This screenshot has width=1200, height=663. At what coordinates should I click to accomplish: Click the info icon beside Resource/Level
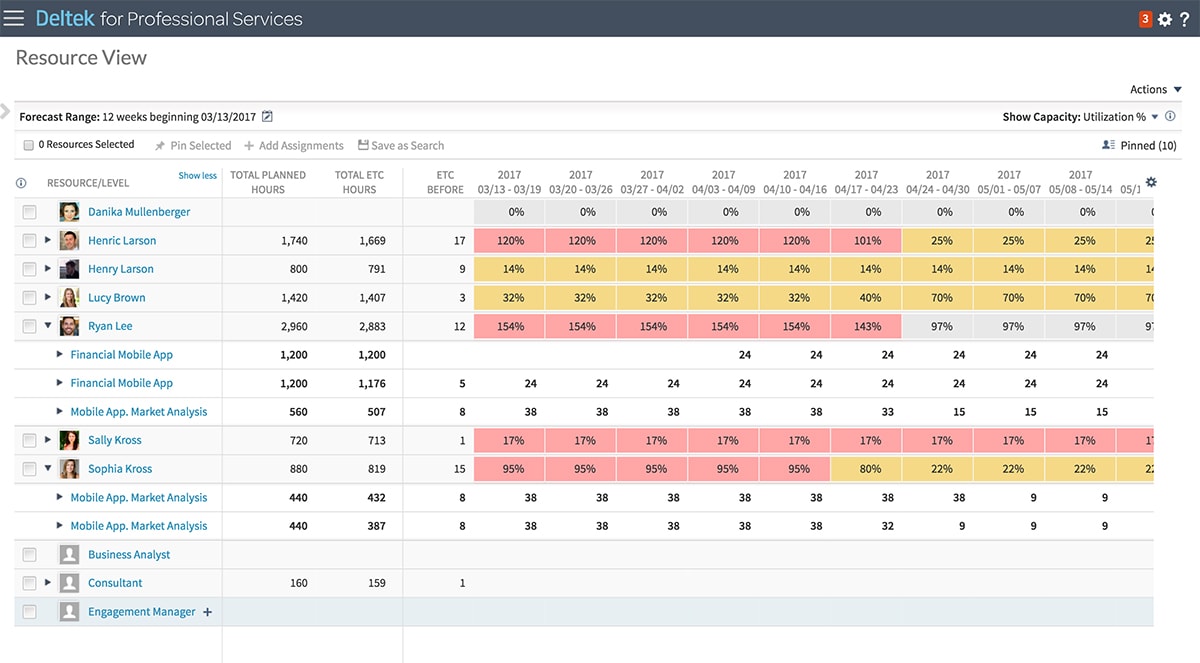[x=21, y=183]
